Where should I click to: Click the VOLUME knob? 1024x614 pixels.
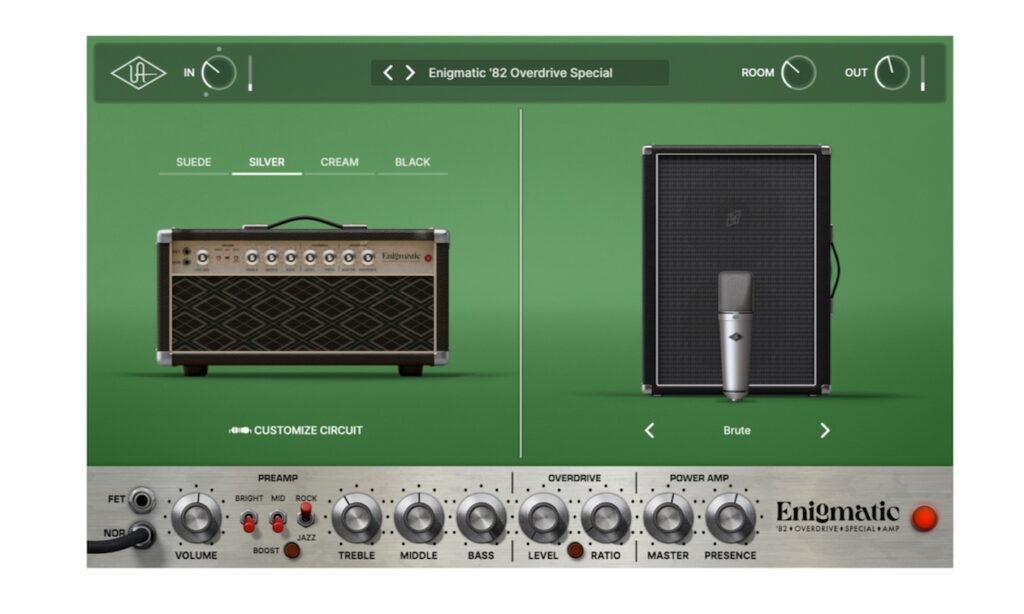pyautogui.click(x=196, y=518)
